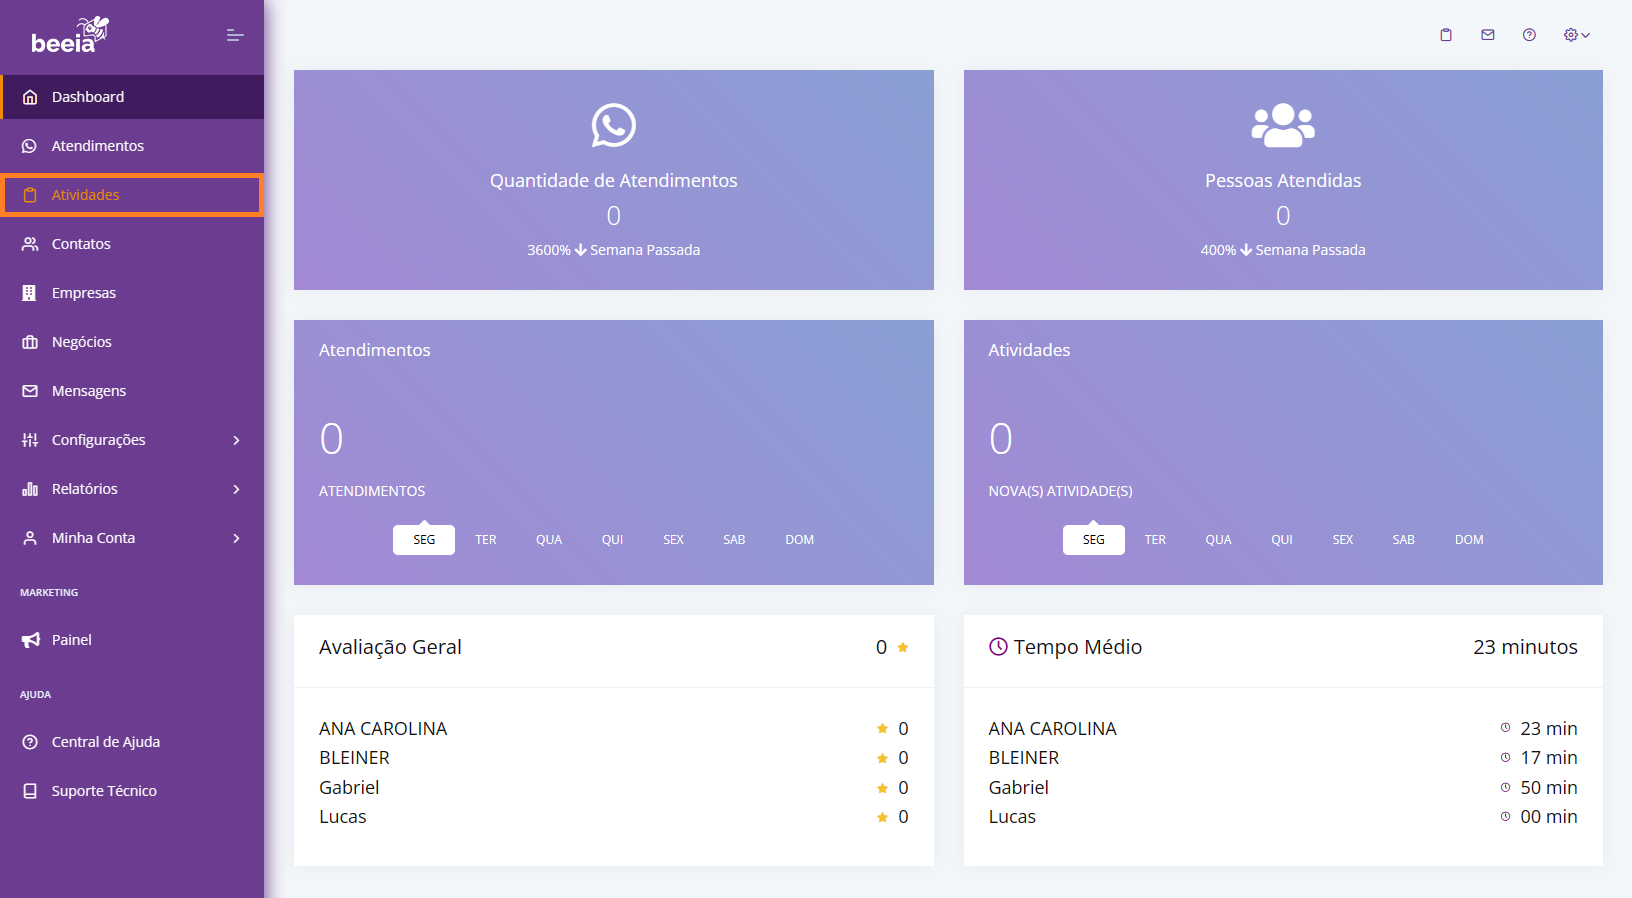
Task: Expand the Configurações submenu
Action: (237, 440)
